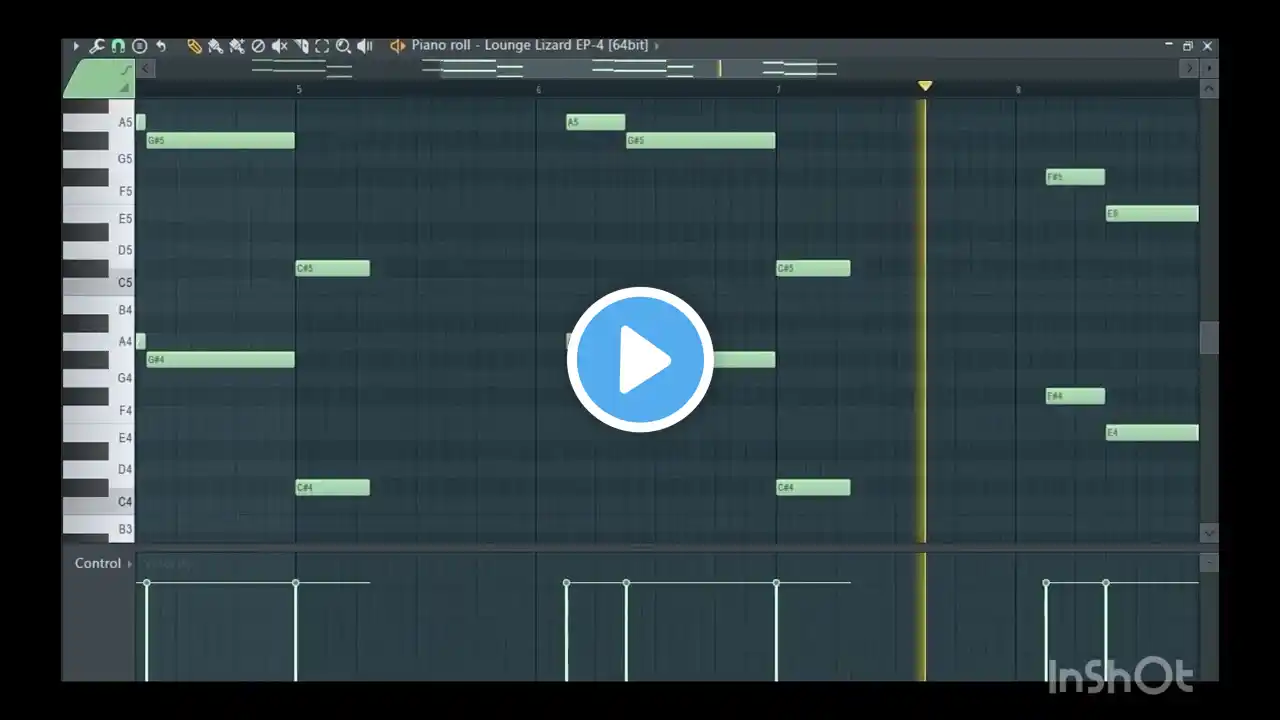Screen dimensions: 1280x720
Task: Select the Paint drum-sequencer brush tool
Action: [237, 46]
